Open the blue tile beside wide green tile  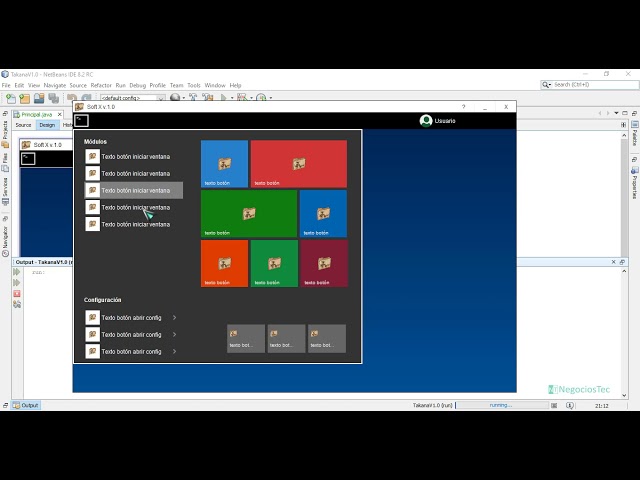[323, 213]
